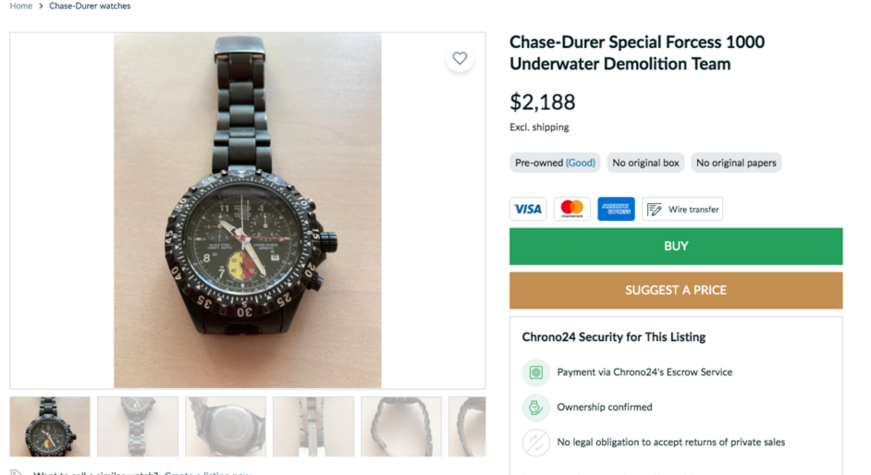871x475 pixels.
Task: Select the second watch thumbnail
Action: coord(138,426)
